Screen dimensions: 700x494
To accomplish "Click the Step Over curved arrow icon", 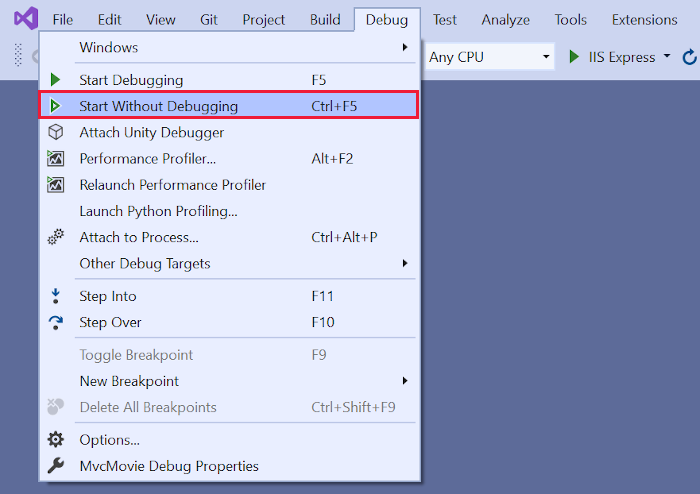I will pyautogui.click(x=56, y=322).
